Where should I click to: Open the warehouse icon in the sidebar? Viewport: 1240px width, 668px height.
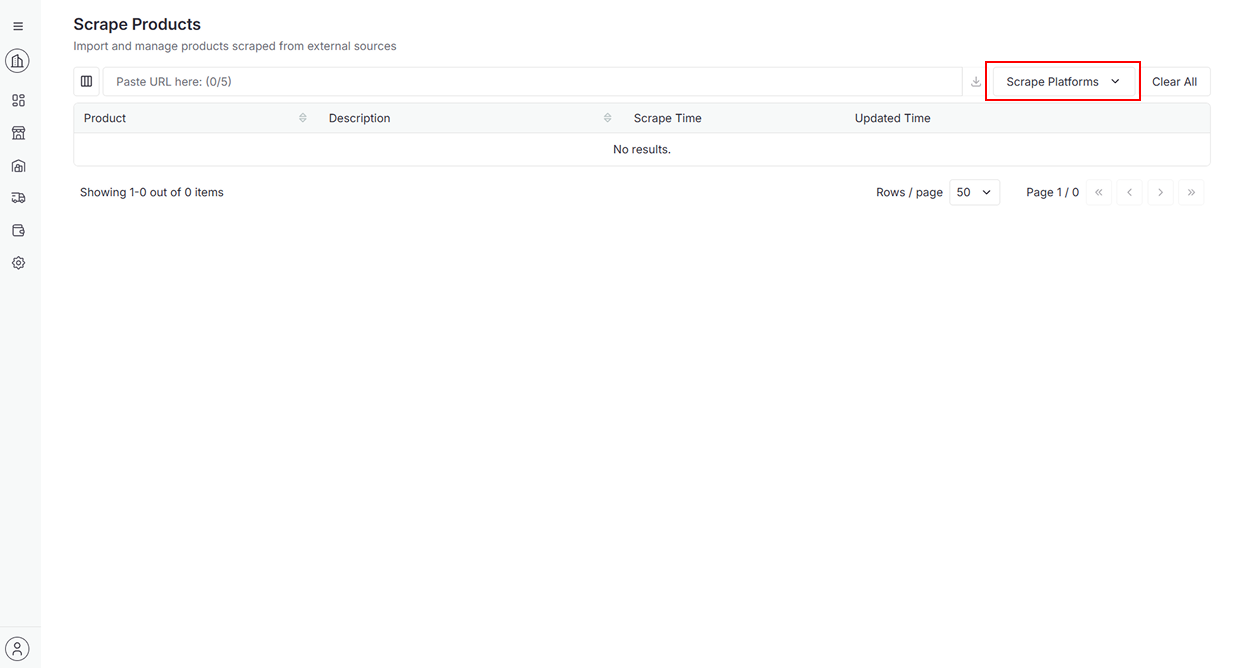coord(18,166)
